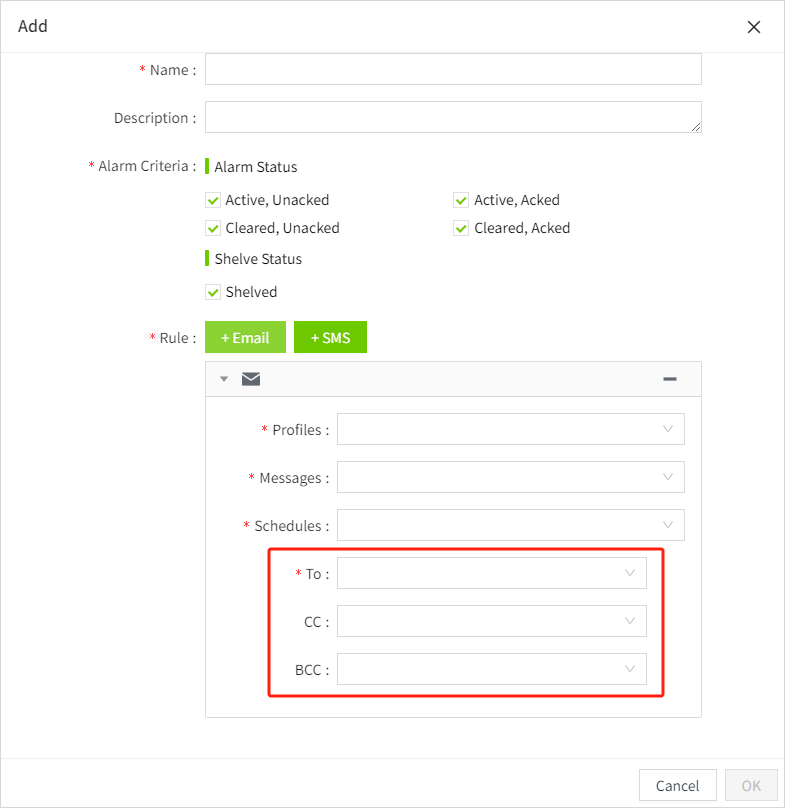
Task: Click into the Description text area
Action: 453,117
